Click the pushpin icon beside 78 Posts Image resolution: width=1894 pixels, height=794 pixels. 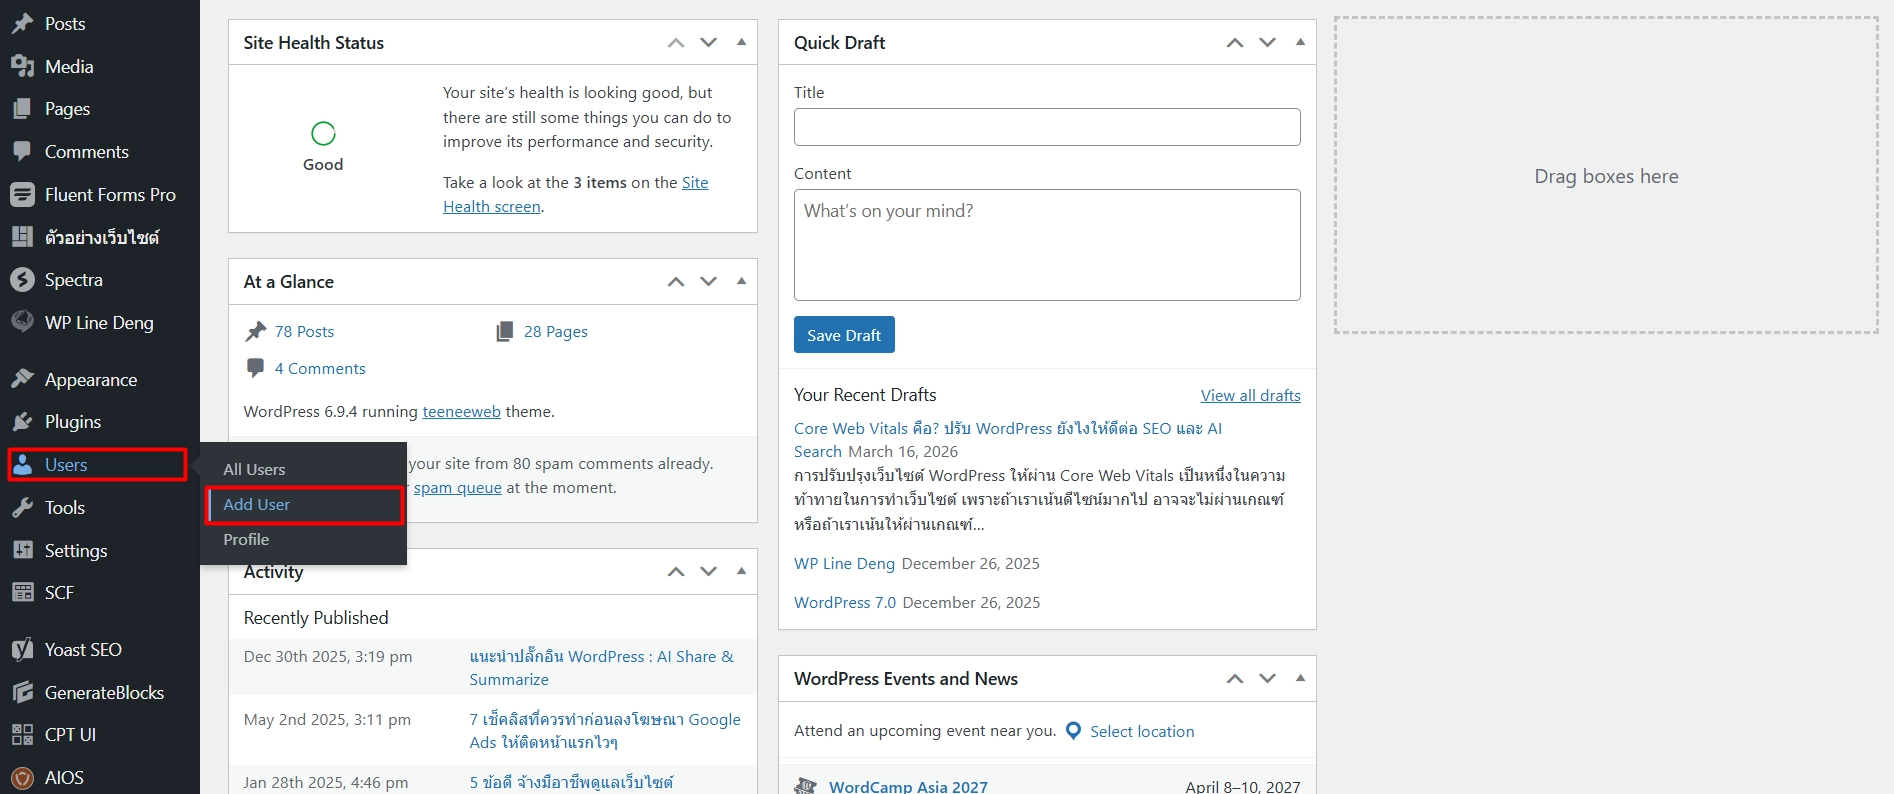point(256,331)
